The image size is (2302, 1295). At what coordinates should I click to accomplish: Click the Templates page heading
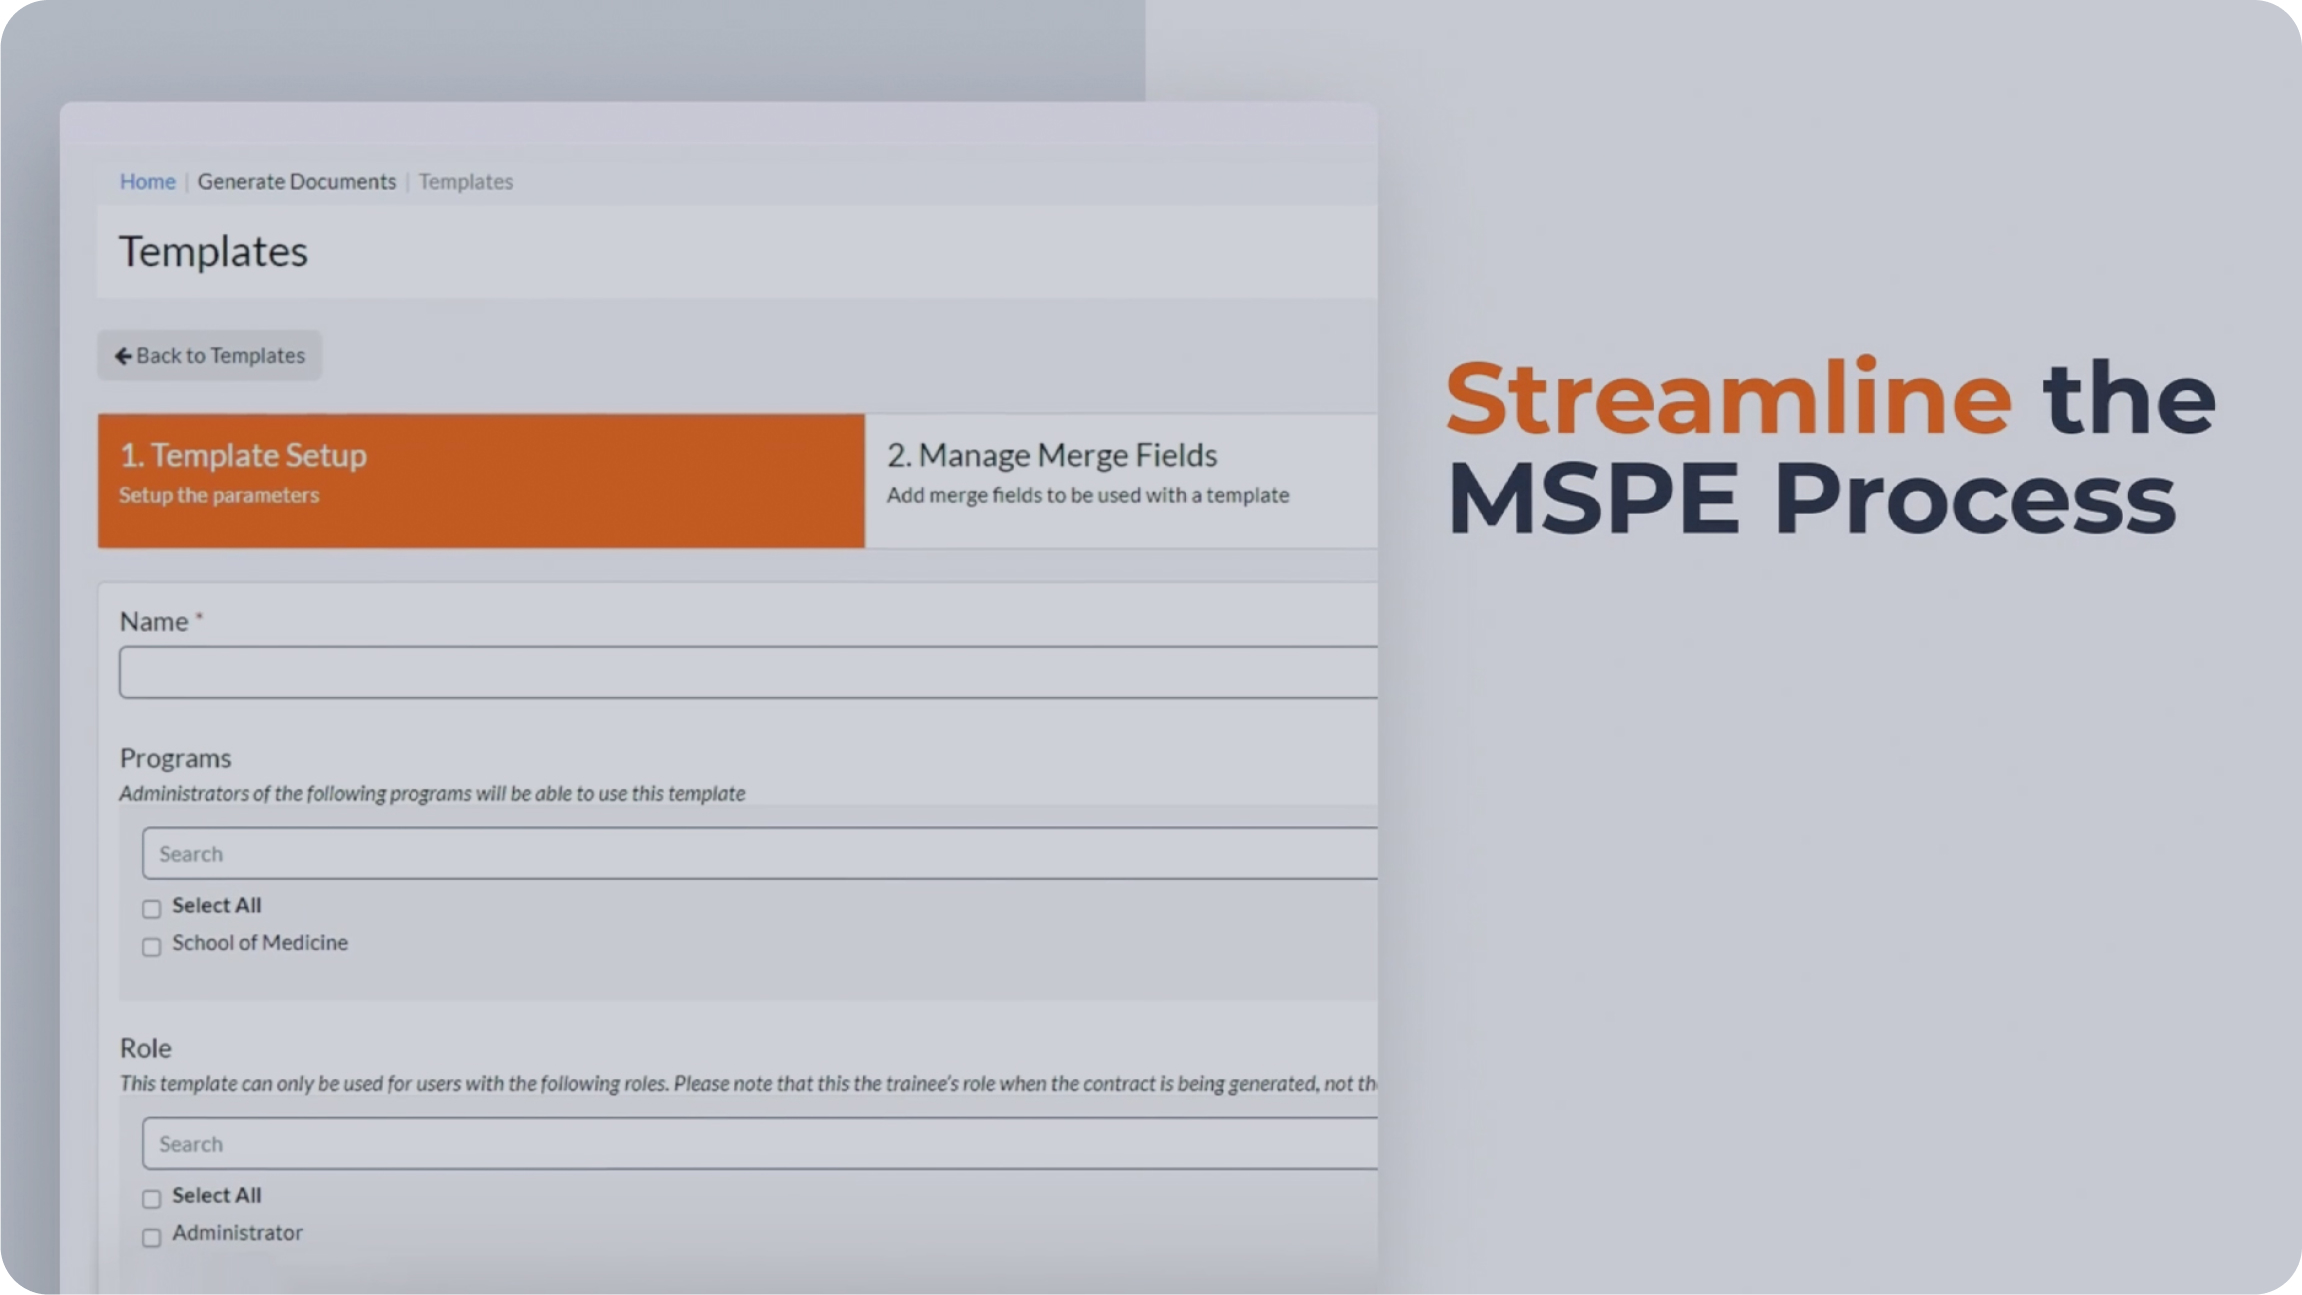[x=213, y=252]
